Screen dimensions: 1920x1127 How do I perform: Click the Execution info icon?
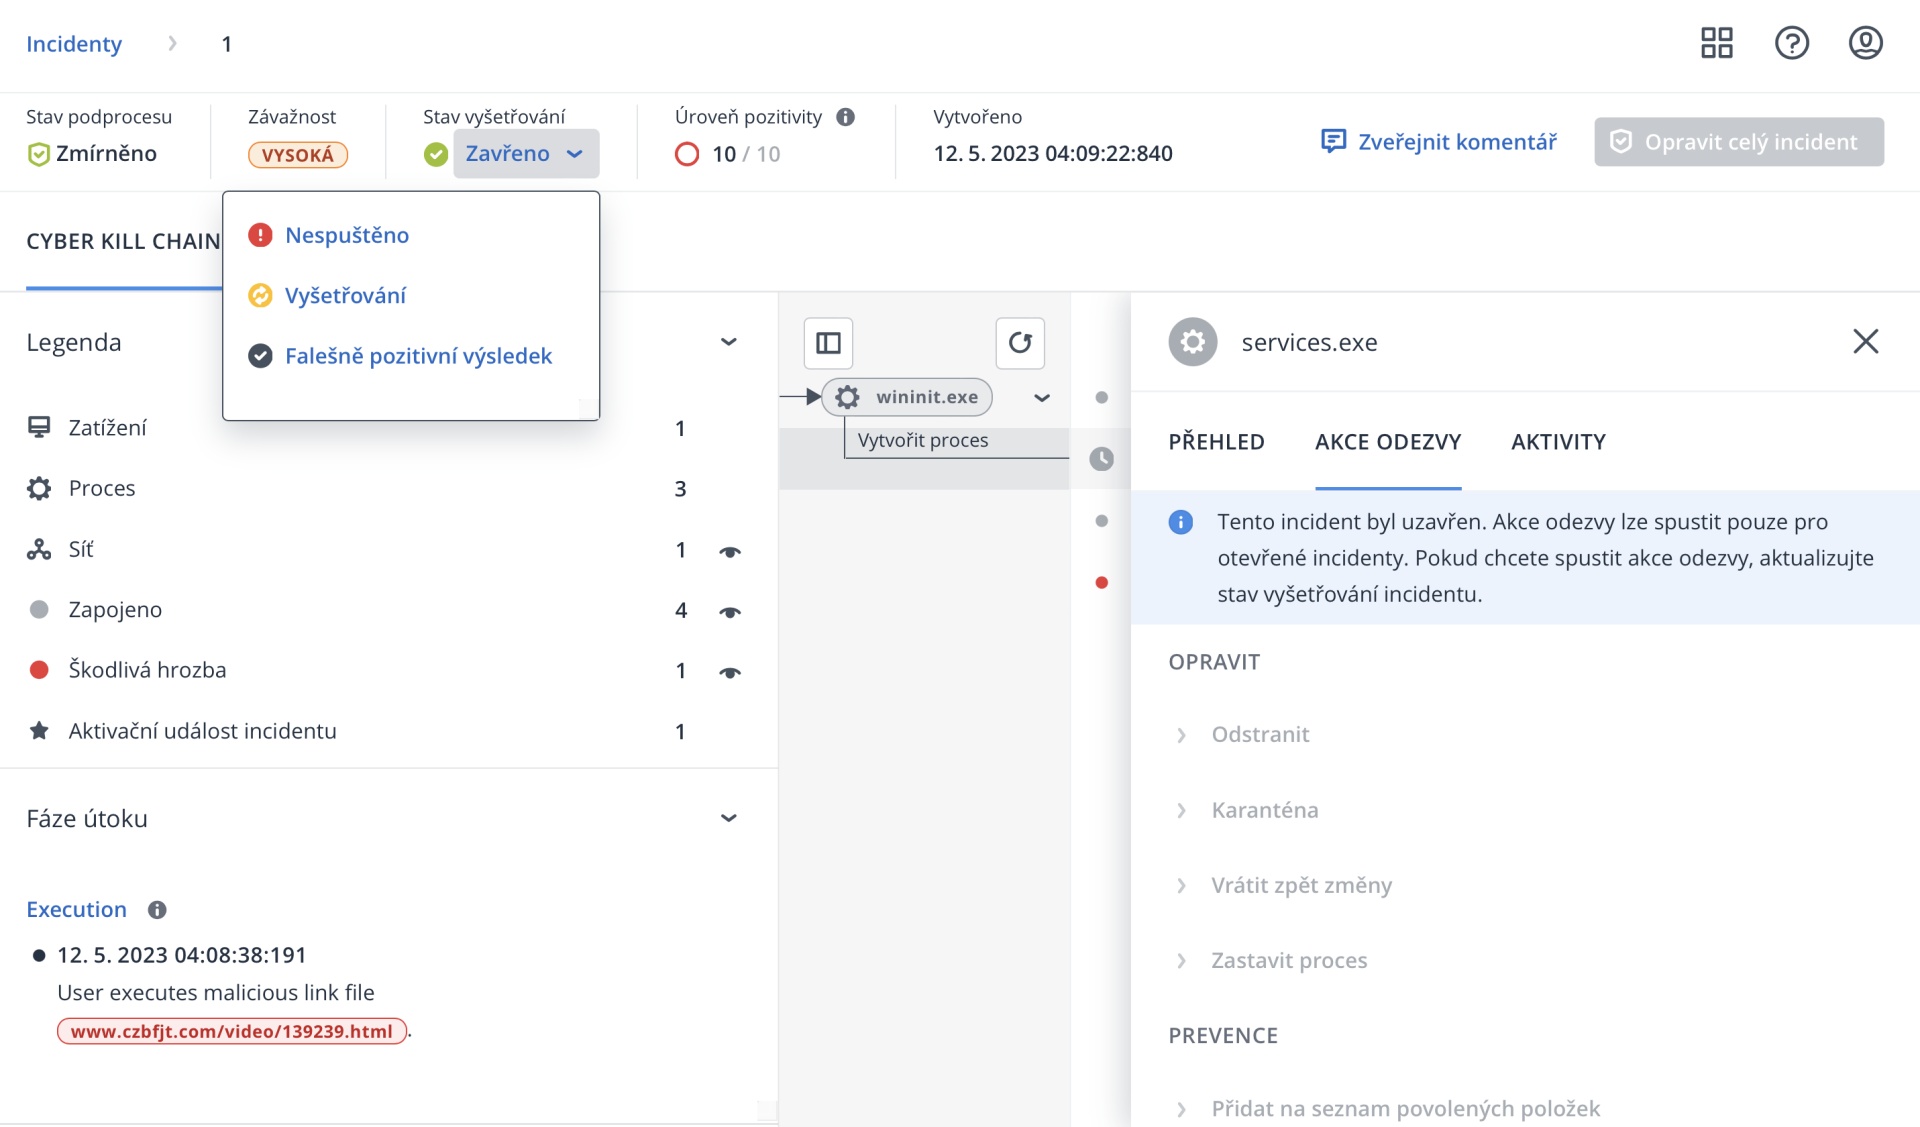[157, 910]
